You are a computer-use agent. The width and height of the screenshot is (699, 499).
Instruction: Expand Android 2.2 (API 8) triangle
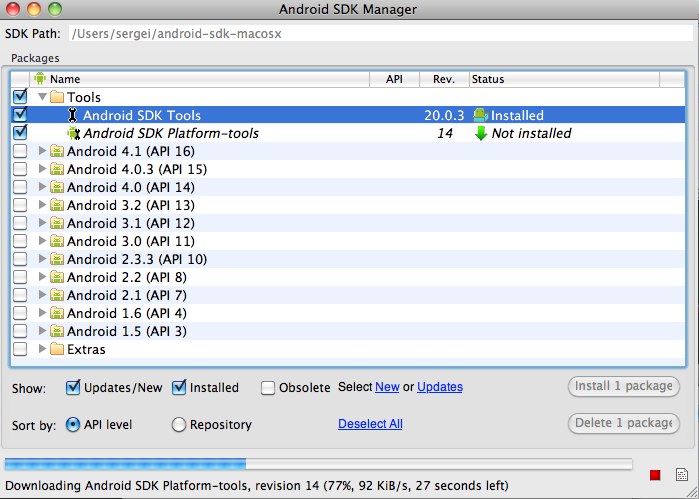pyautogui.click(x=42, y=277)
